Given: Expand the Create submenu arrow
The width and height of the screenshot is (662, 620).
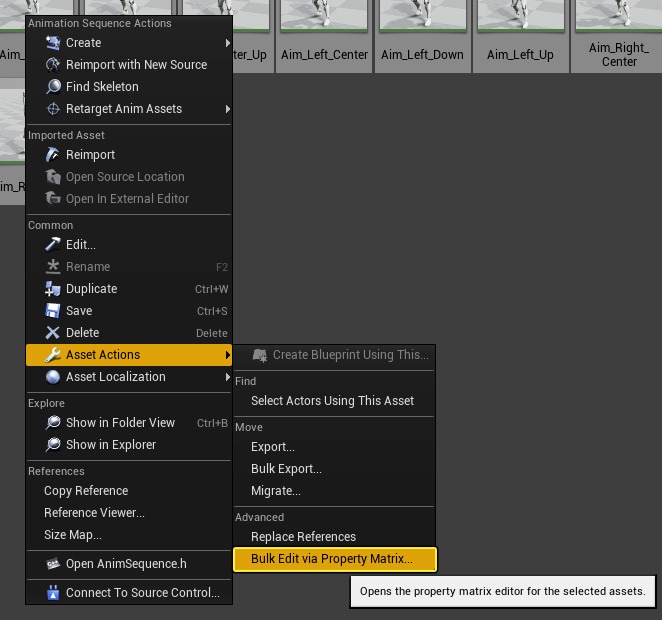Looking at the screenshot, I should point(227,43).
